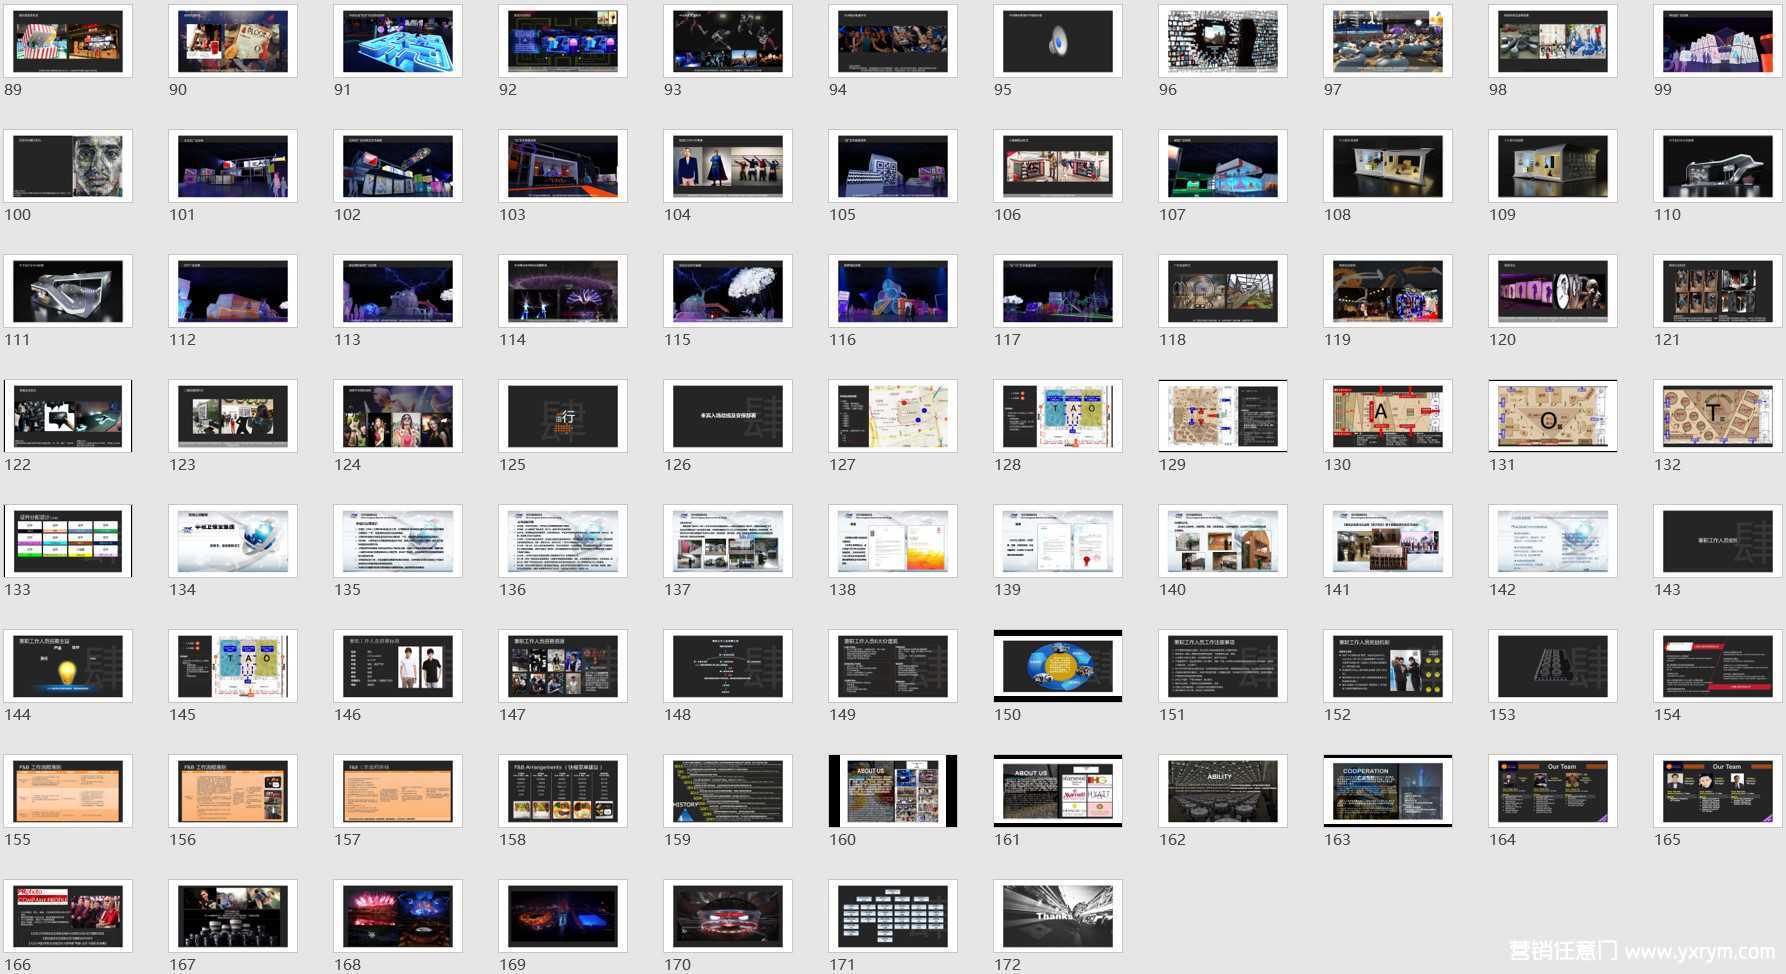
Task: Select slide 163 titled COOPERATION
Action: [1387, 791]
